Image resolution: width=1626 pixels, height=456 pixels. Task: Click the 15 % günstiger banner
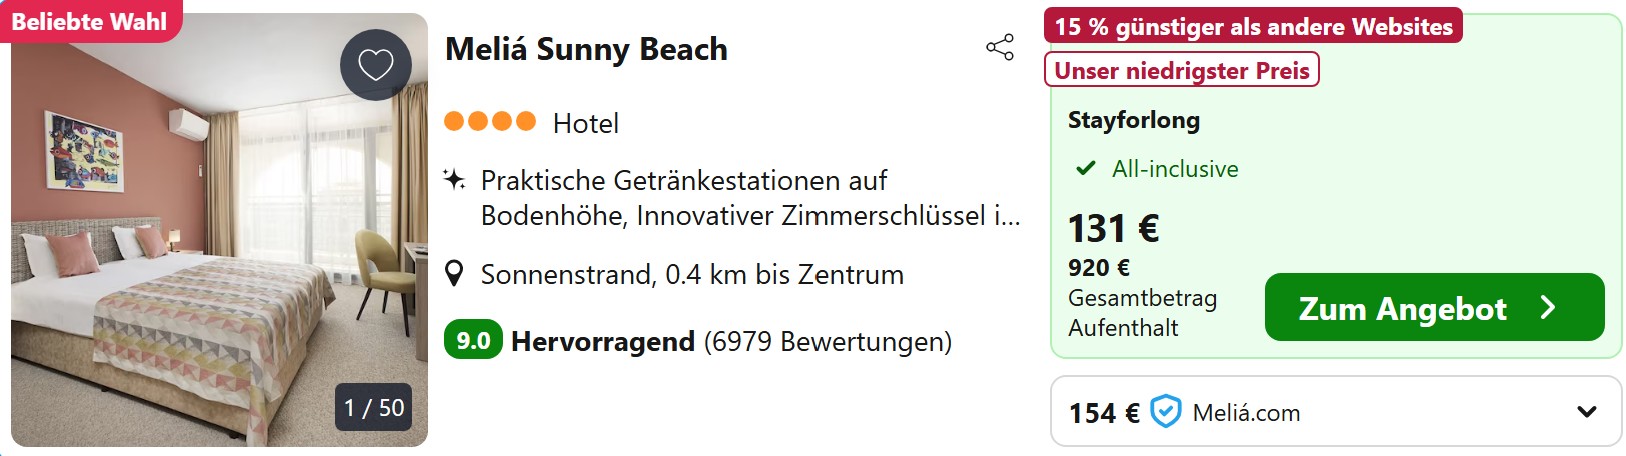tap(1253, 27)
